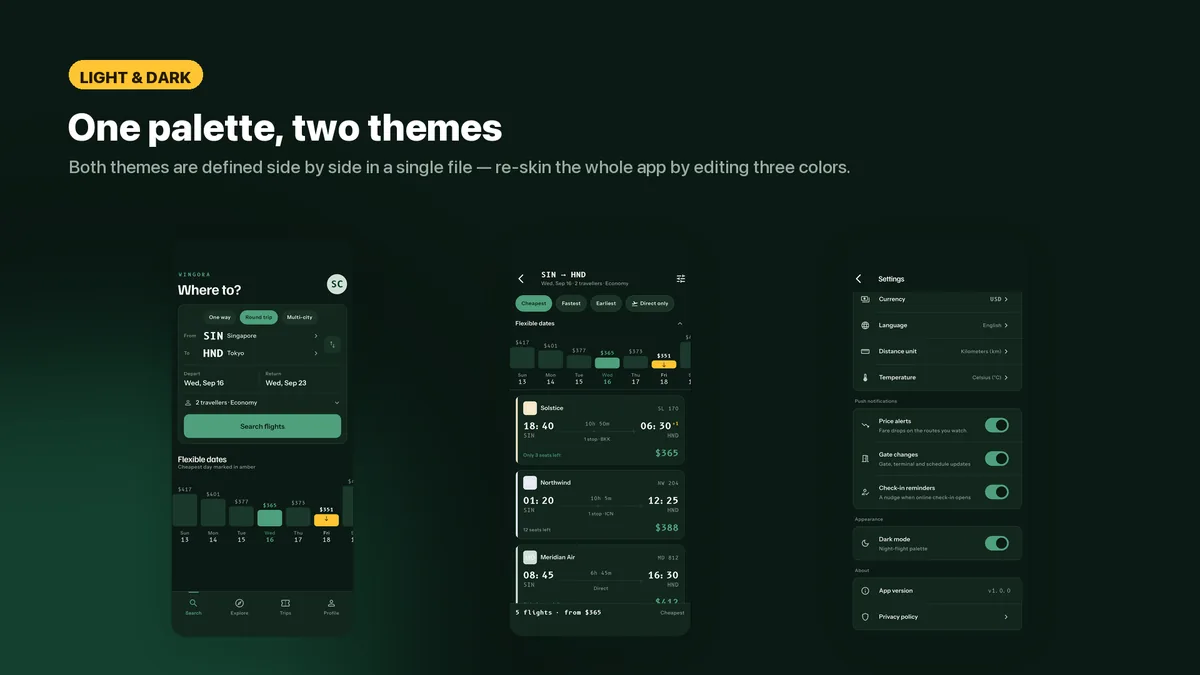The width and height of the screenshot is (1200, 675).
Task: Open the Northwind $388 flight card
Action: point(600,504)
